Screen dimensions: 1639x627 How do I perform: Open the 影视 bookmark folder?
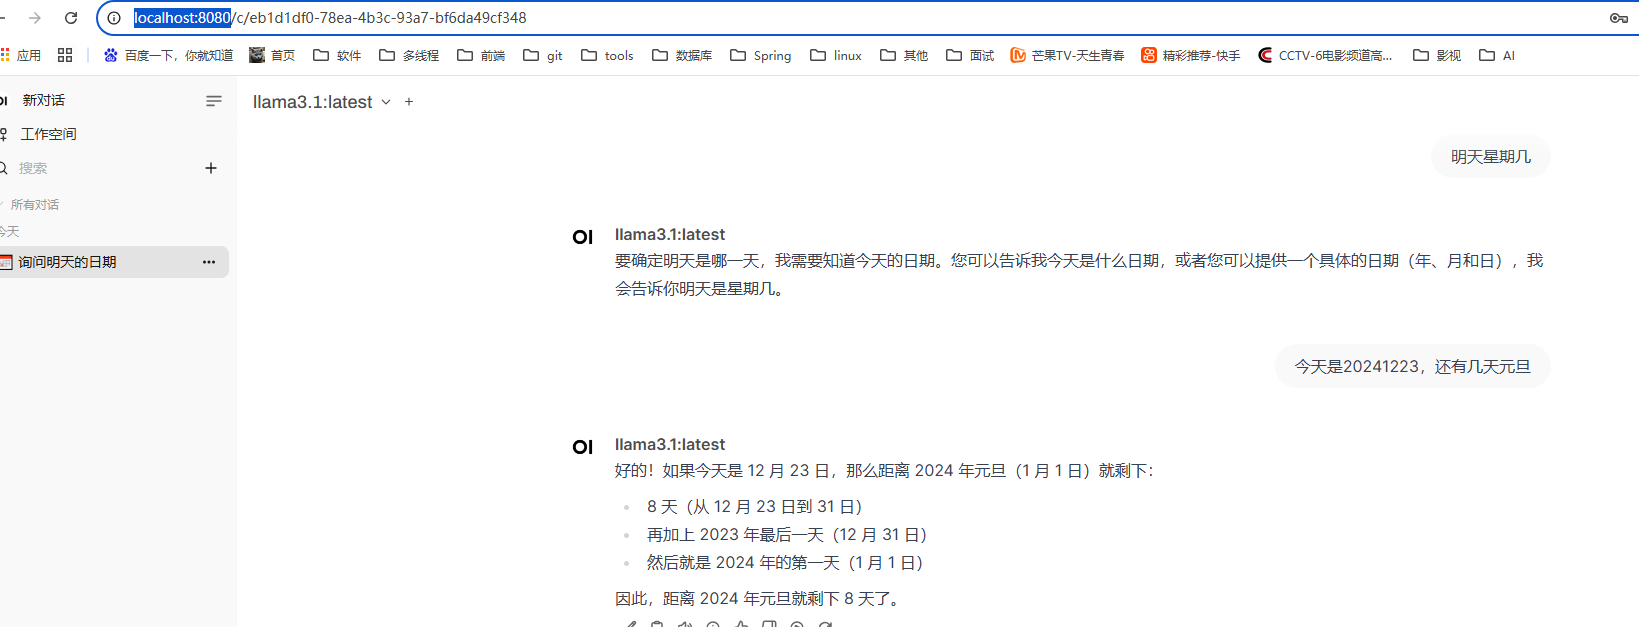tap(1437, 55)
